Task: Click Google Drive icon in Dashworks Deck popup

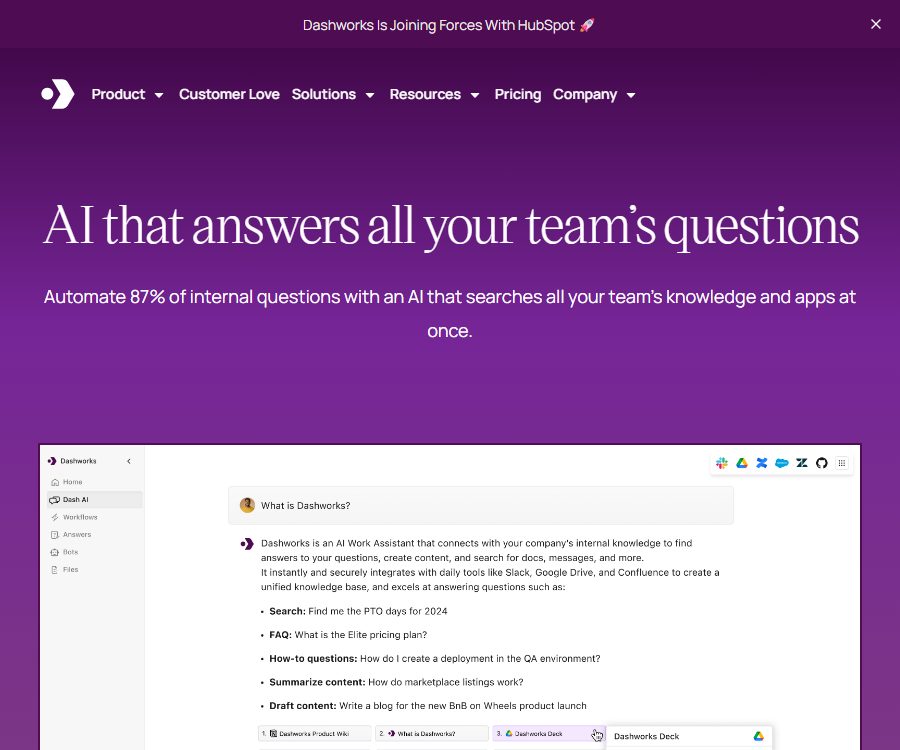Action: [x=758, y=736]
